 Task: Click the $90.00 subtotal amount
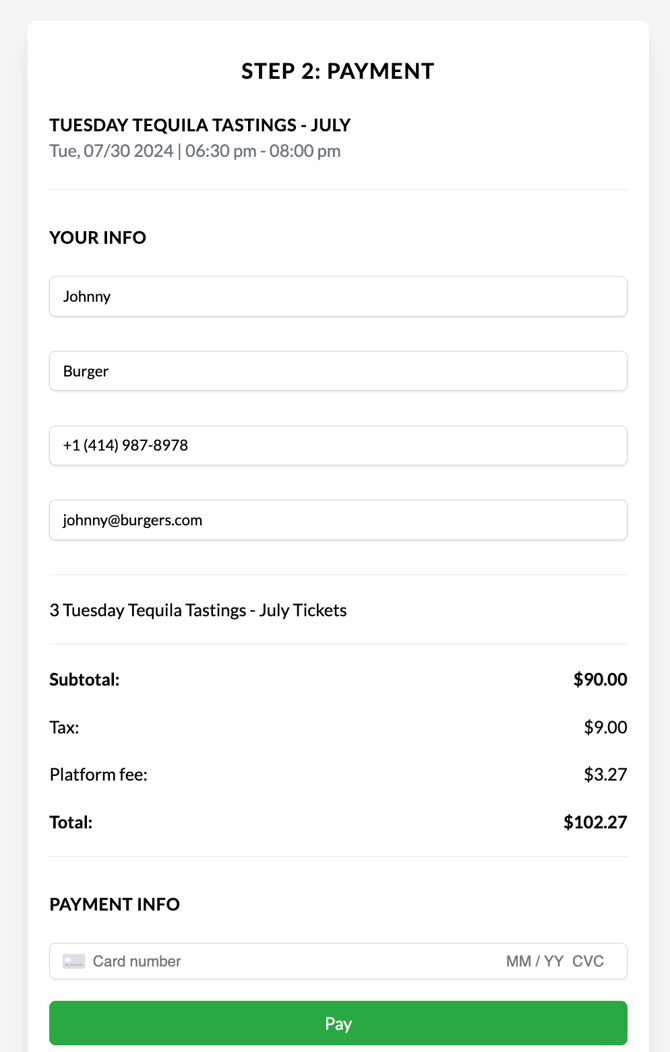(x=600, y=680)
